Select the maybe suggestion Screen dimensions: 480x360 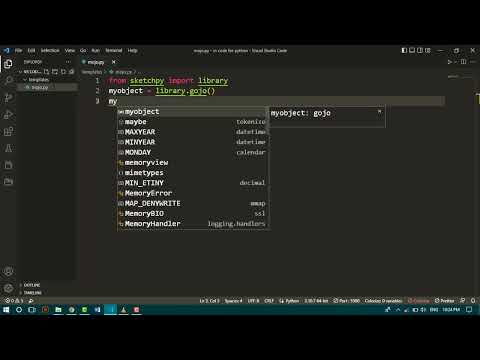(x=193, y=122)
